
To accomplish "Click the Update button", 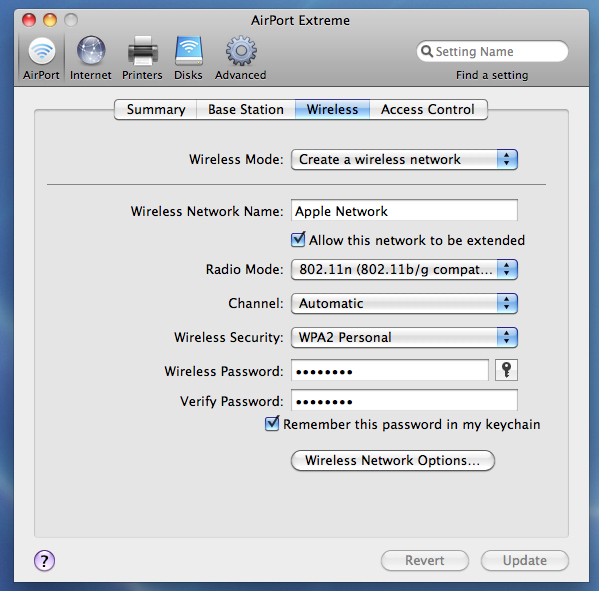I will click(525, 560).
